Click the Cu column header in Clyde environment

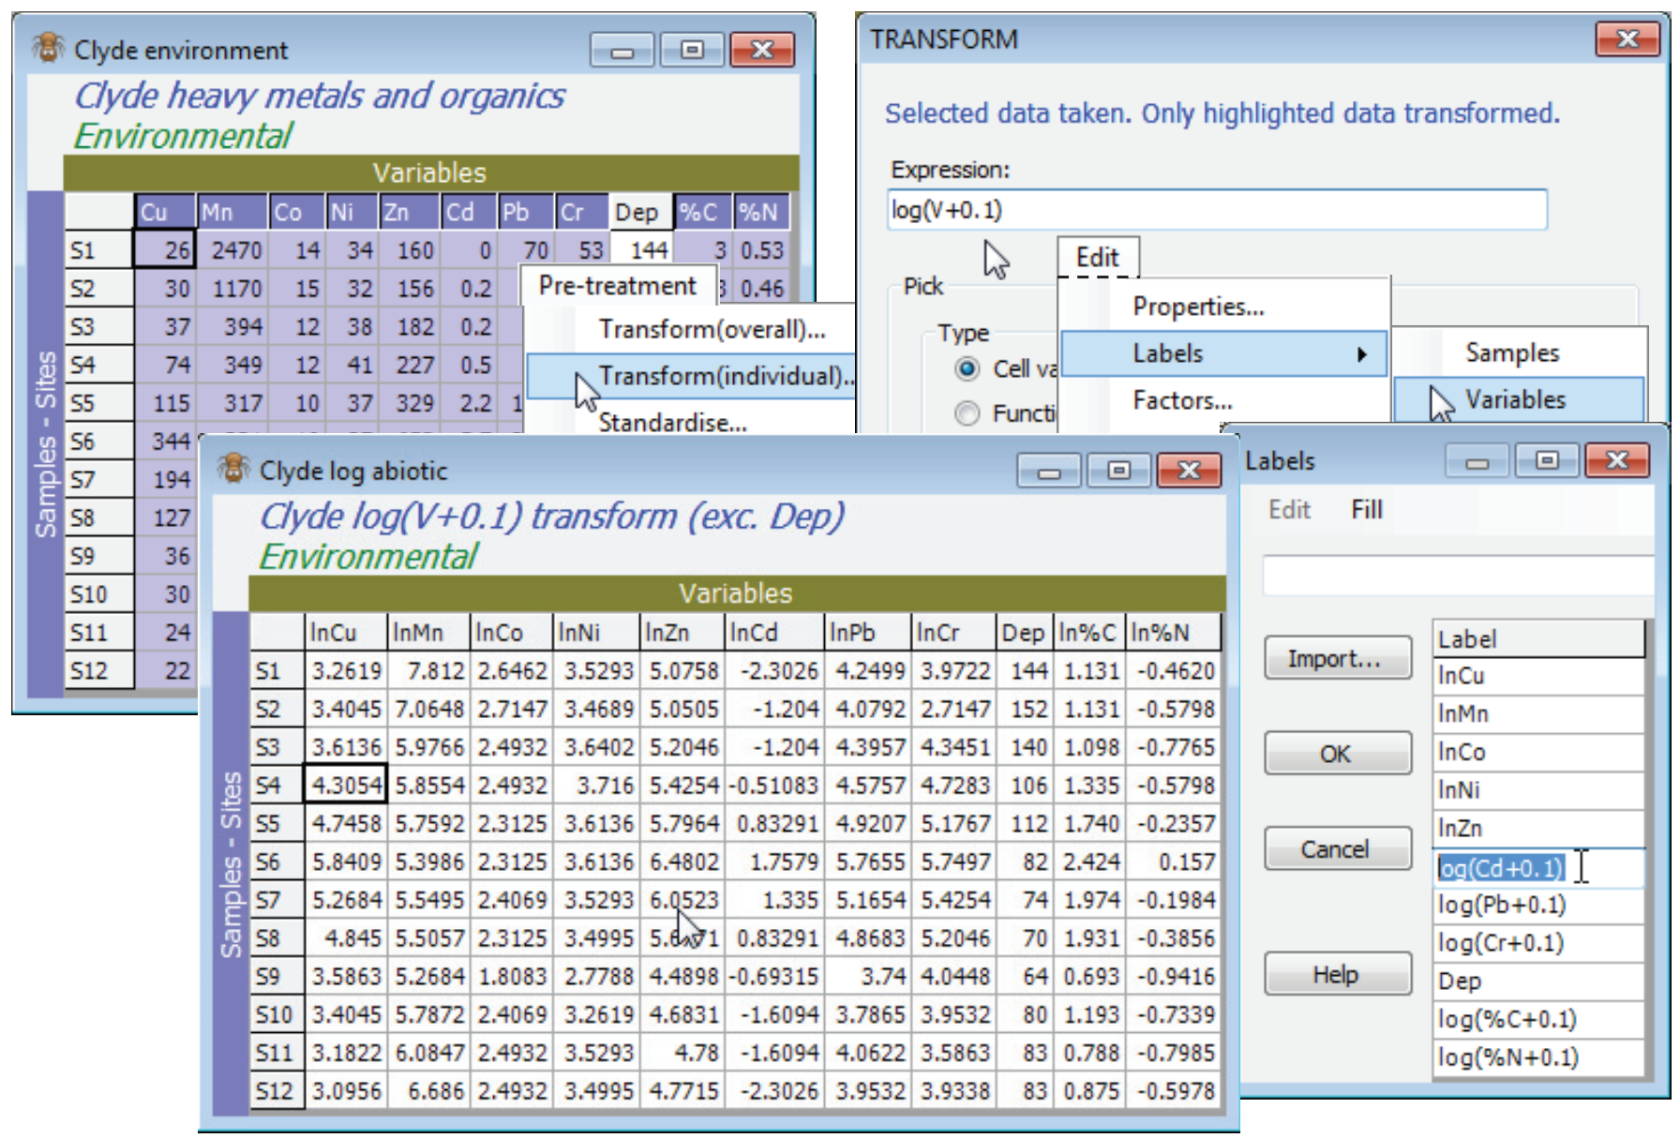coord(165,212)
